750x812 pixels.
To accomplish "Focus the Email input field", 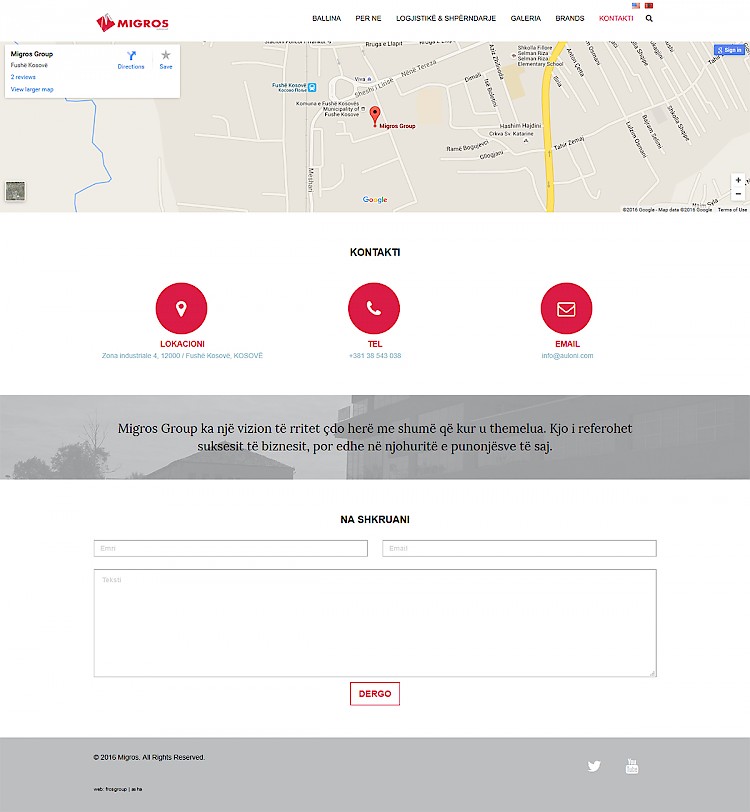I will 520,548.
